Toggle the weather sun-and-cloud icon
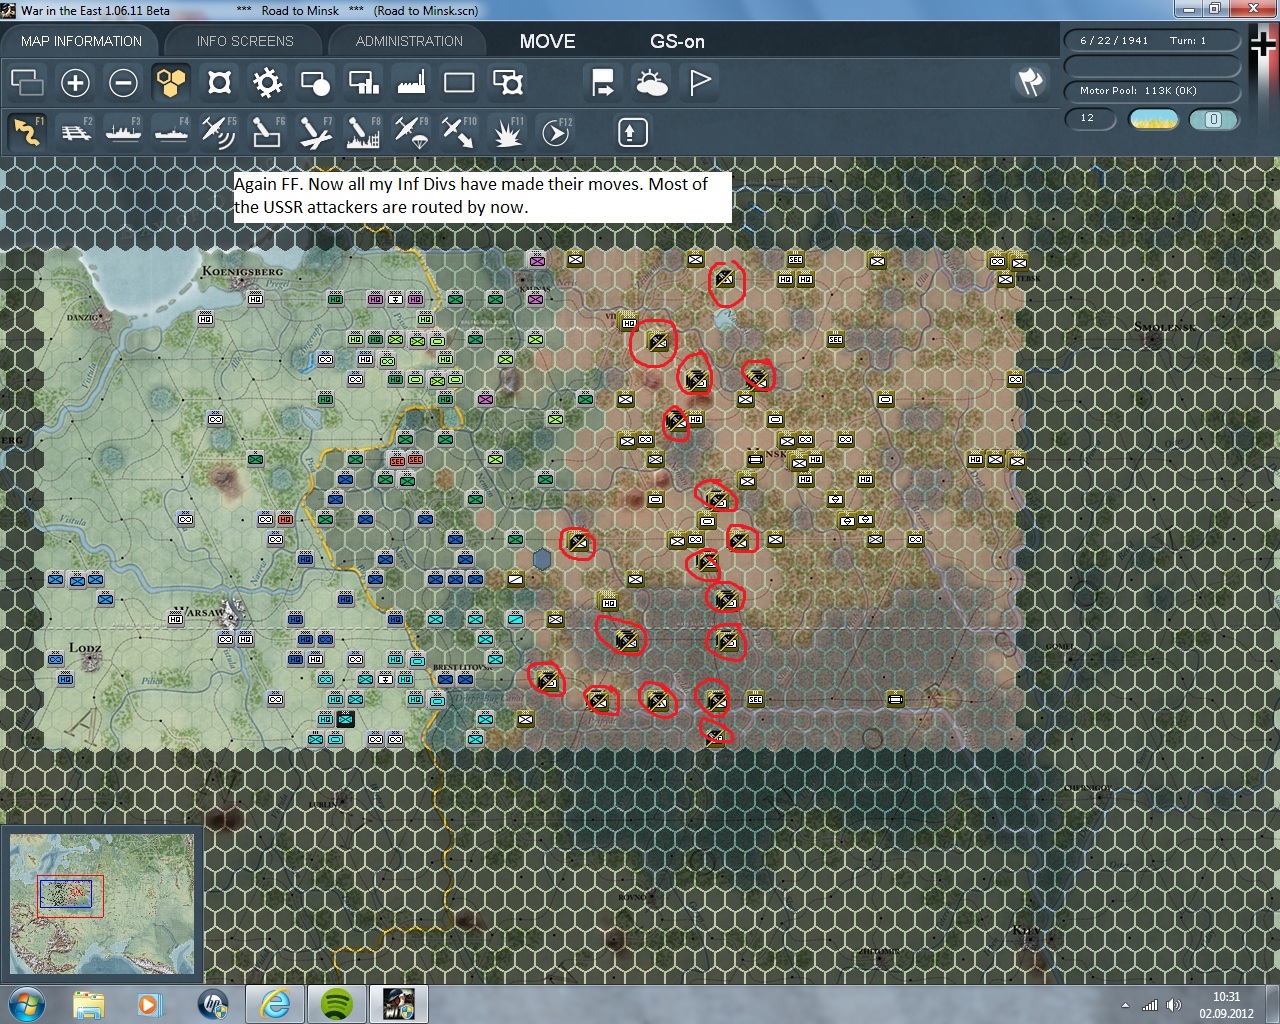Screen dimensions: 1280x1024 pyautogui.click(x=651, y=82)
